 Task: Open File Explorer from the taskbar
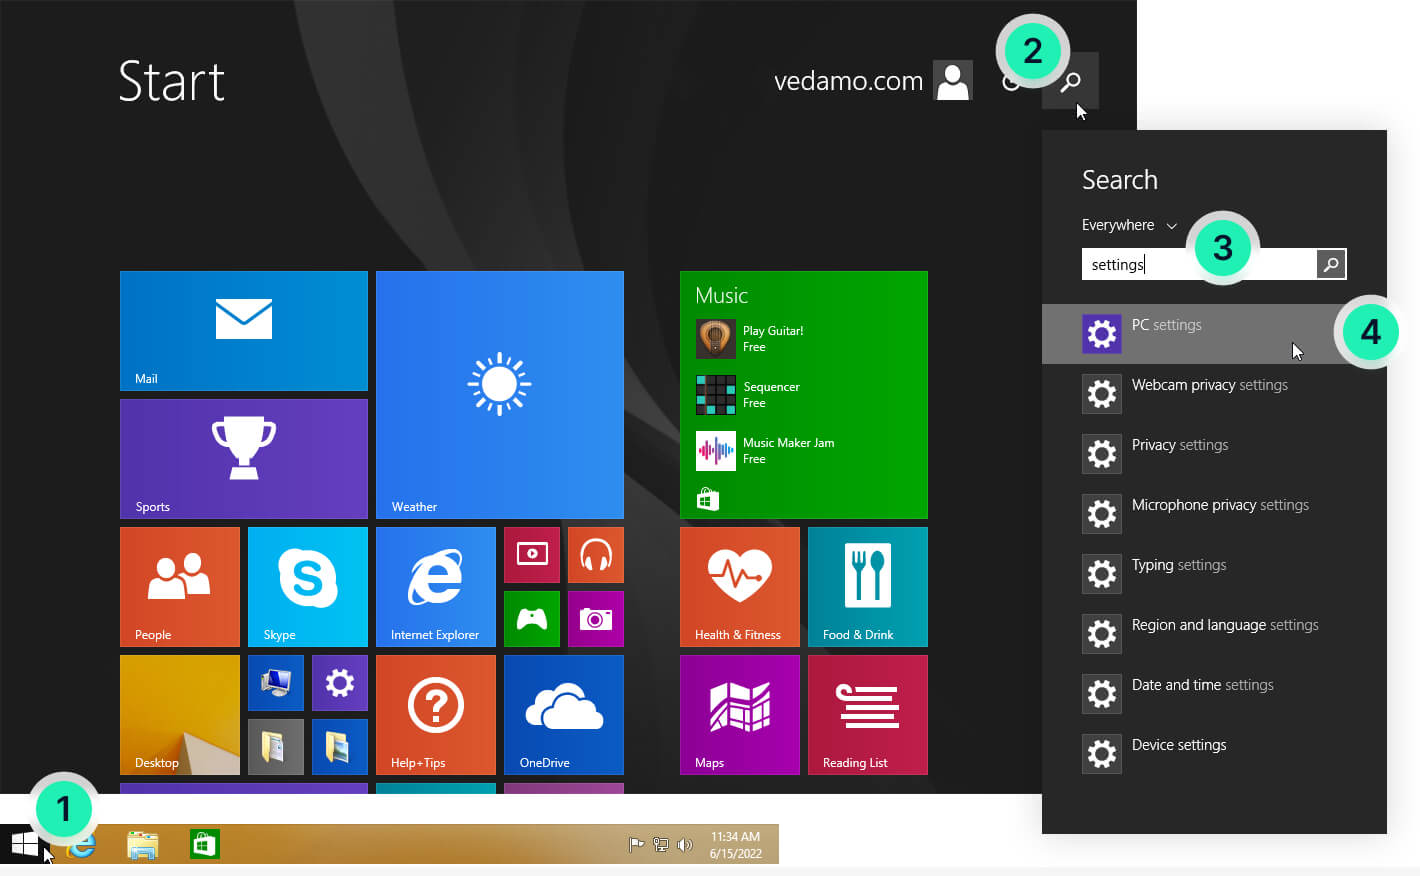143,845
